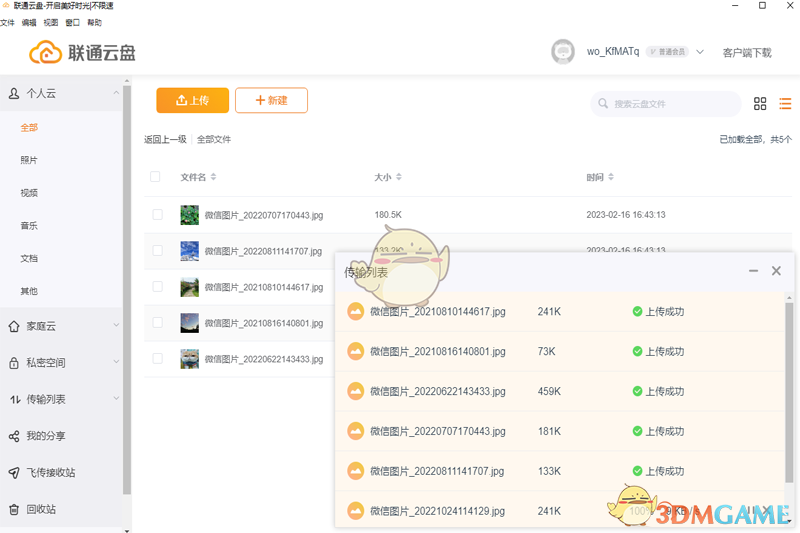Select the 照片 category in sidebar
The width and height of the screenshot is (800, 533).
pyautogui.click(x=29, y=160)
